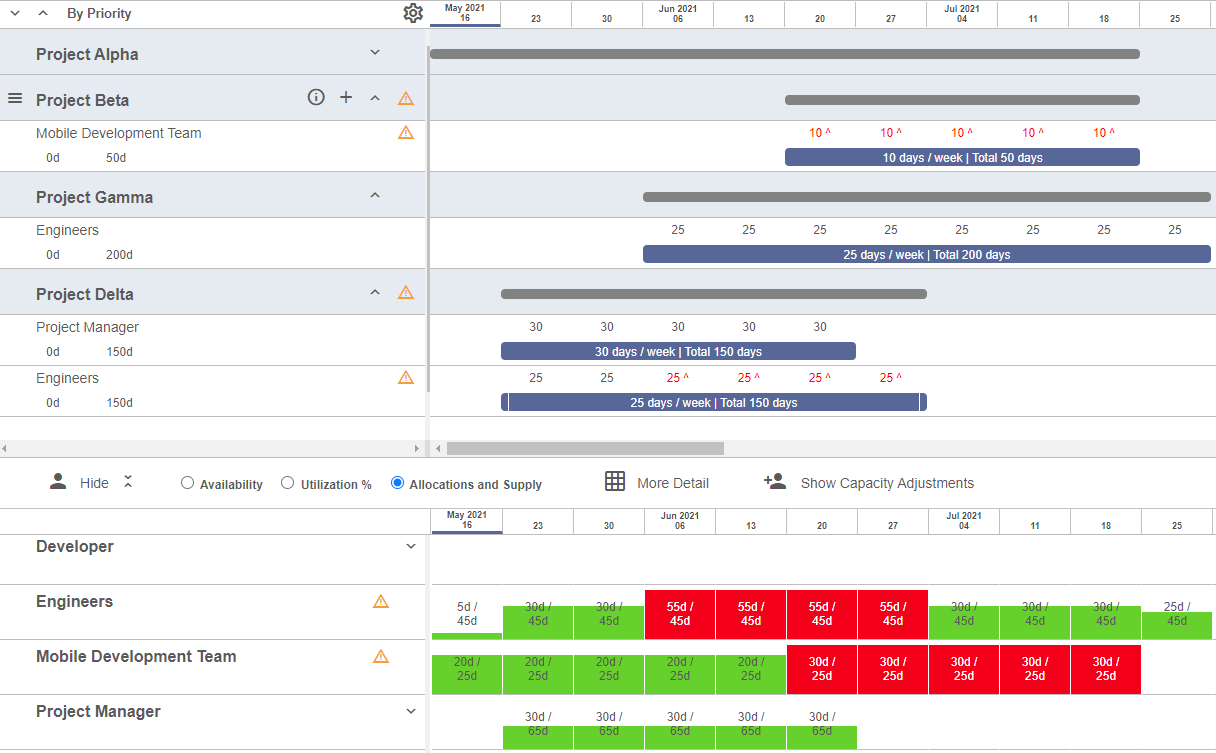
Task: Click the info icon on Project Beta
Action: tap(316, 97)
